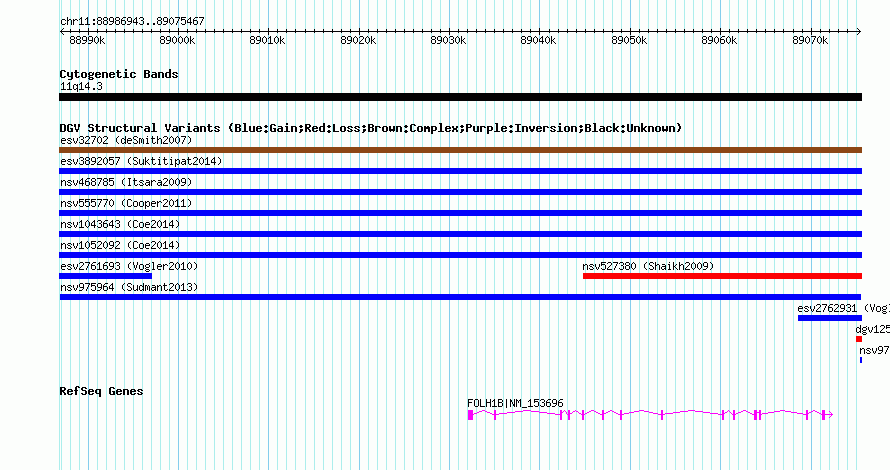Click the nsv1052092 blue gain bar
The image size is (890, 470).
click(460, 255)
